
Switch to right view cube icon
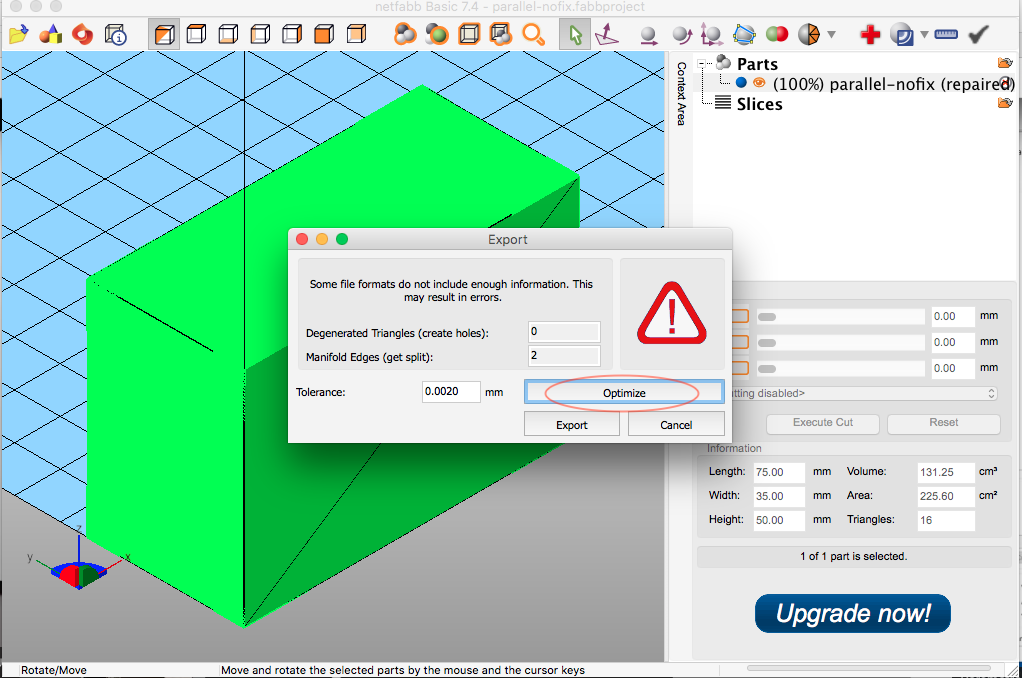(291, 34)
